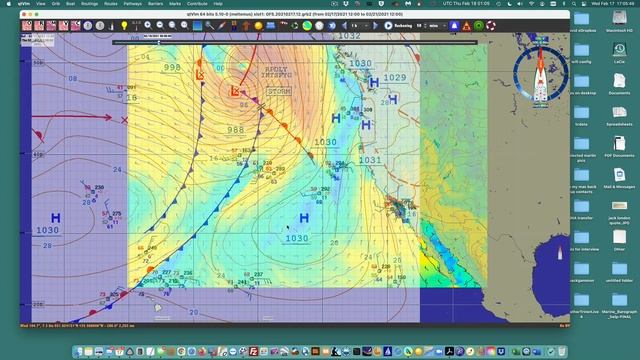Open the Routes menu
Viewport: 640px width, 360px height.
tap(111, 4)
